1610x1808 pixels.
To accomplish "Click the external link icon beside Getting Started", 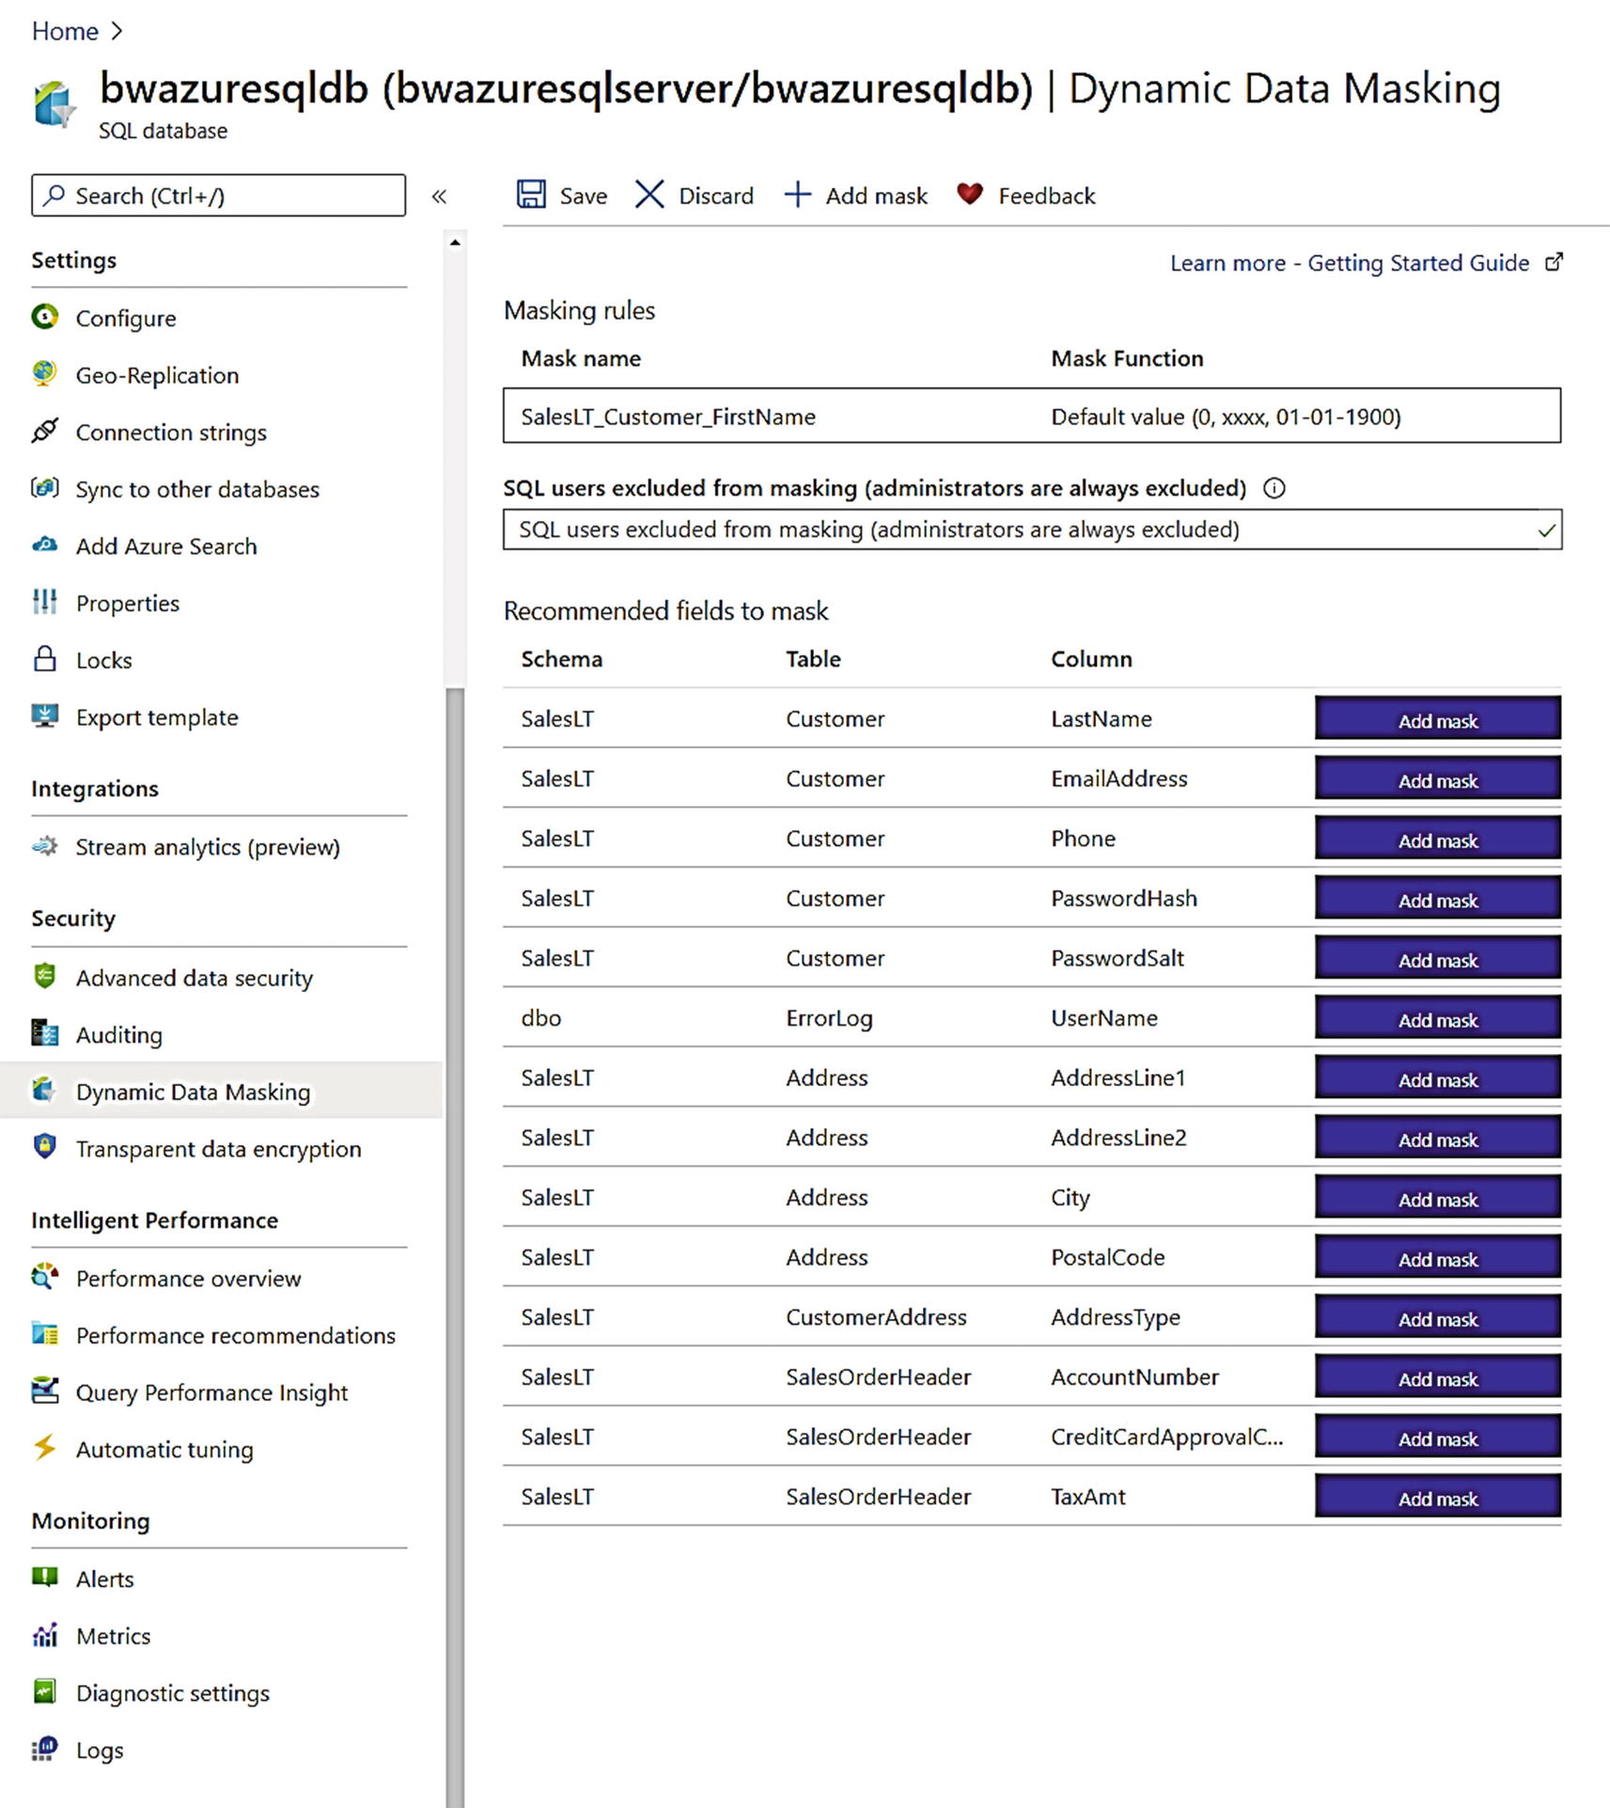I will pos(1554,262).
